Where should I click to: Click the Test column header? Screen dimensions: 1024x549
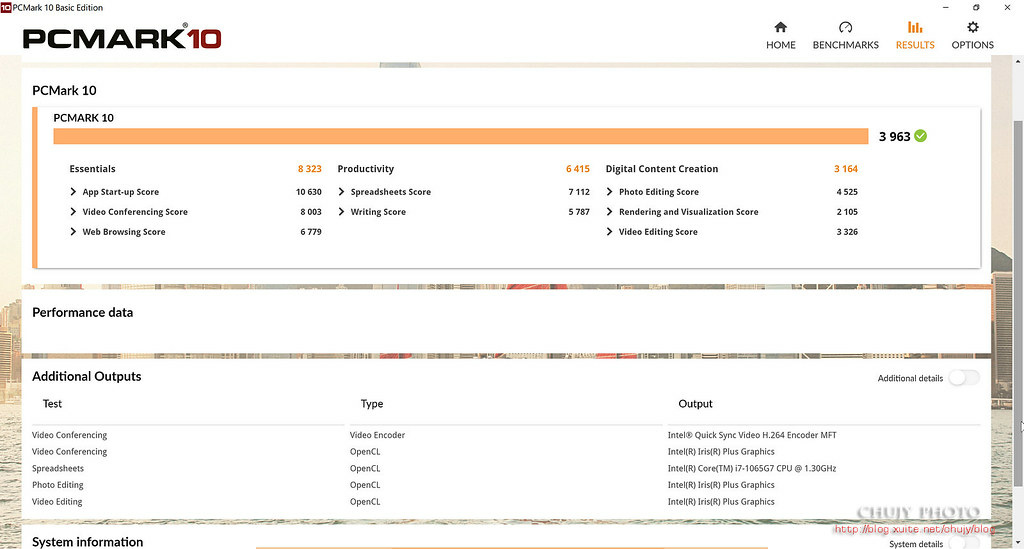point(52,404)
